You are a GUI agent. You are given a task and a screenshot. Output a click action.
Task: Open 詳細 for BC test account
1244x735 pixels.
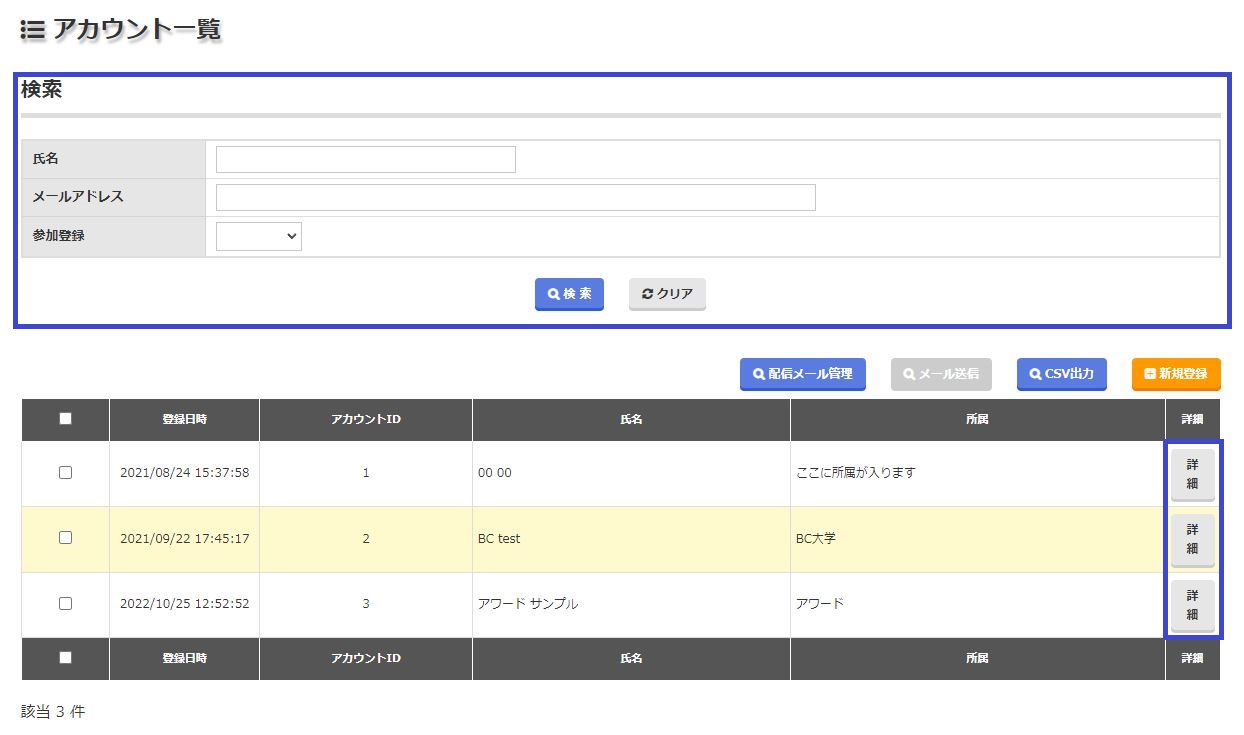click(1192, 539)
